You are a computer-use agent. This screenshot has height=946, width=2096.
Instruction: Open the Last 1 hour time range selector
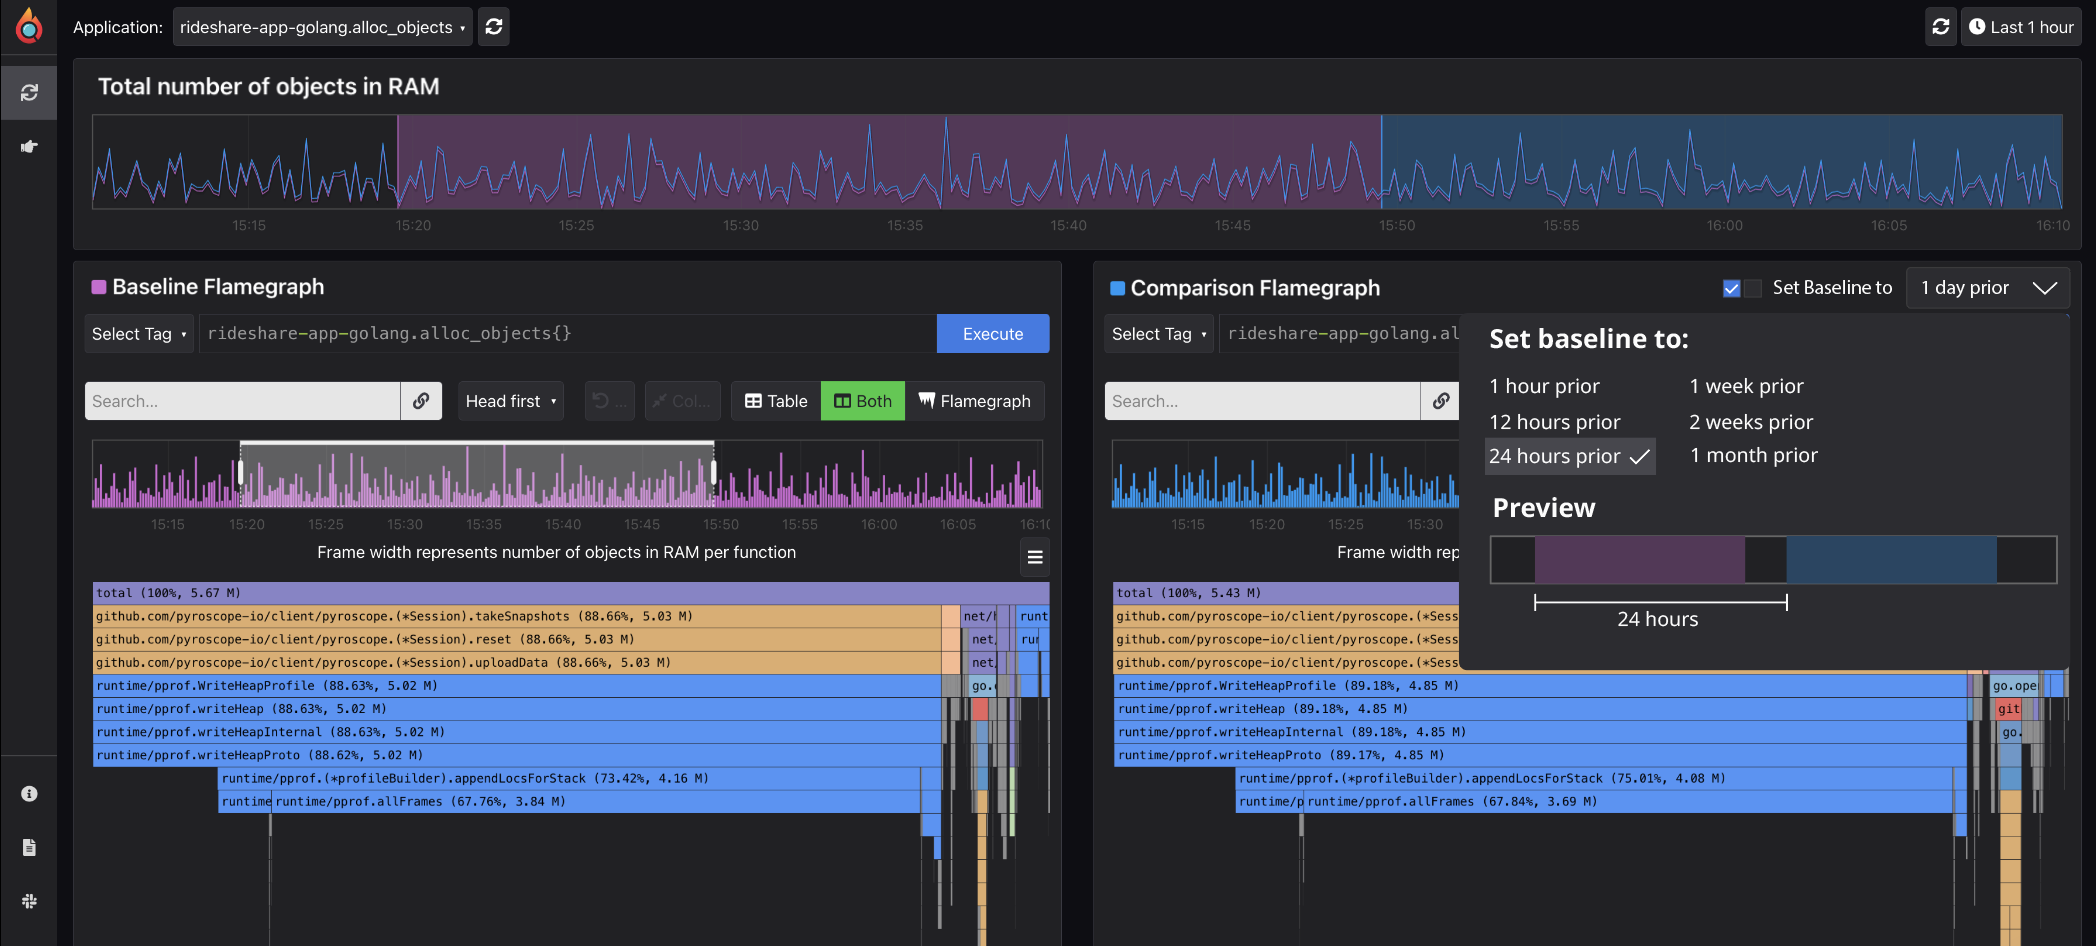tap(2021, 26)
